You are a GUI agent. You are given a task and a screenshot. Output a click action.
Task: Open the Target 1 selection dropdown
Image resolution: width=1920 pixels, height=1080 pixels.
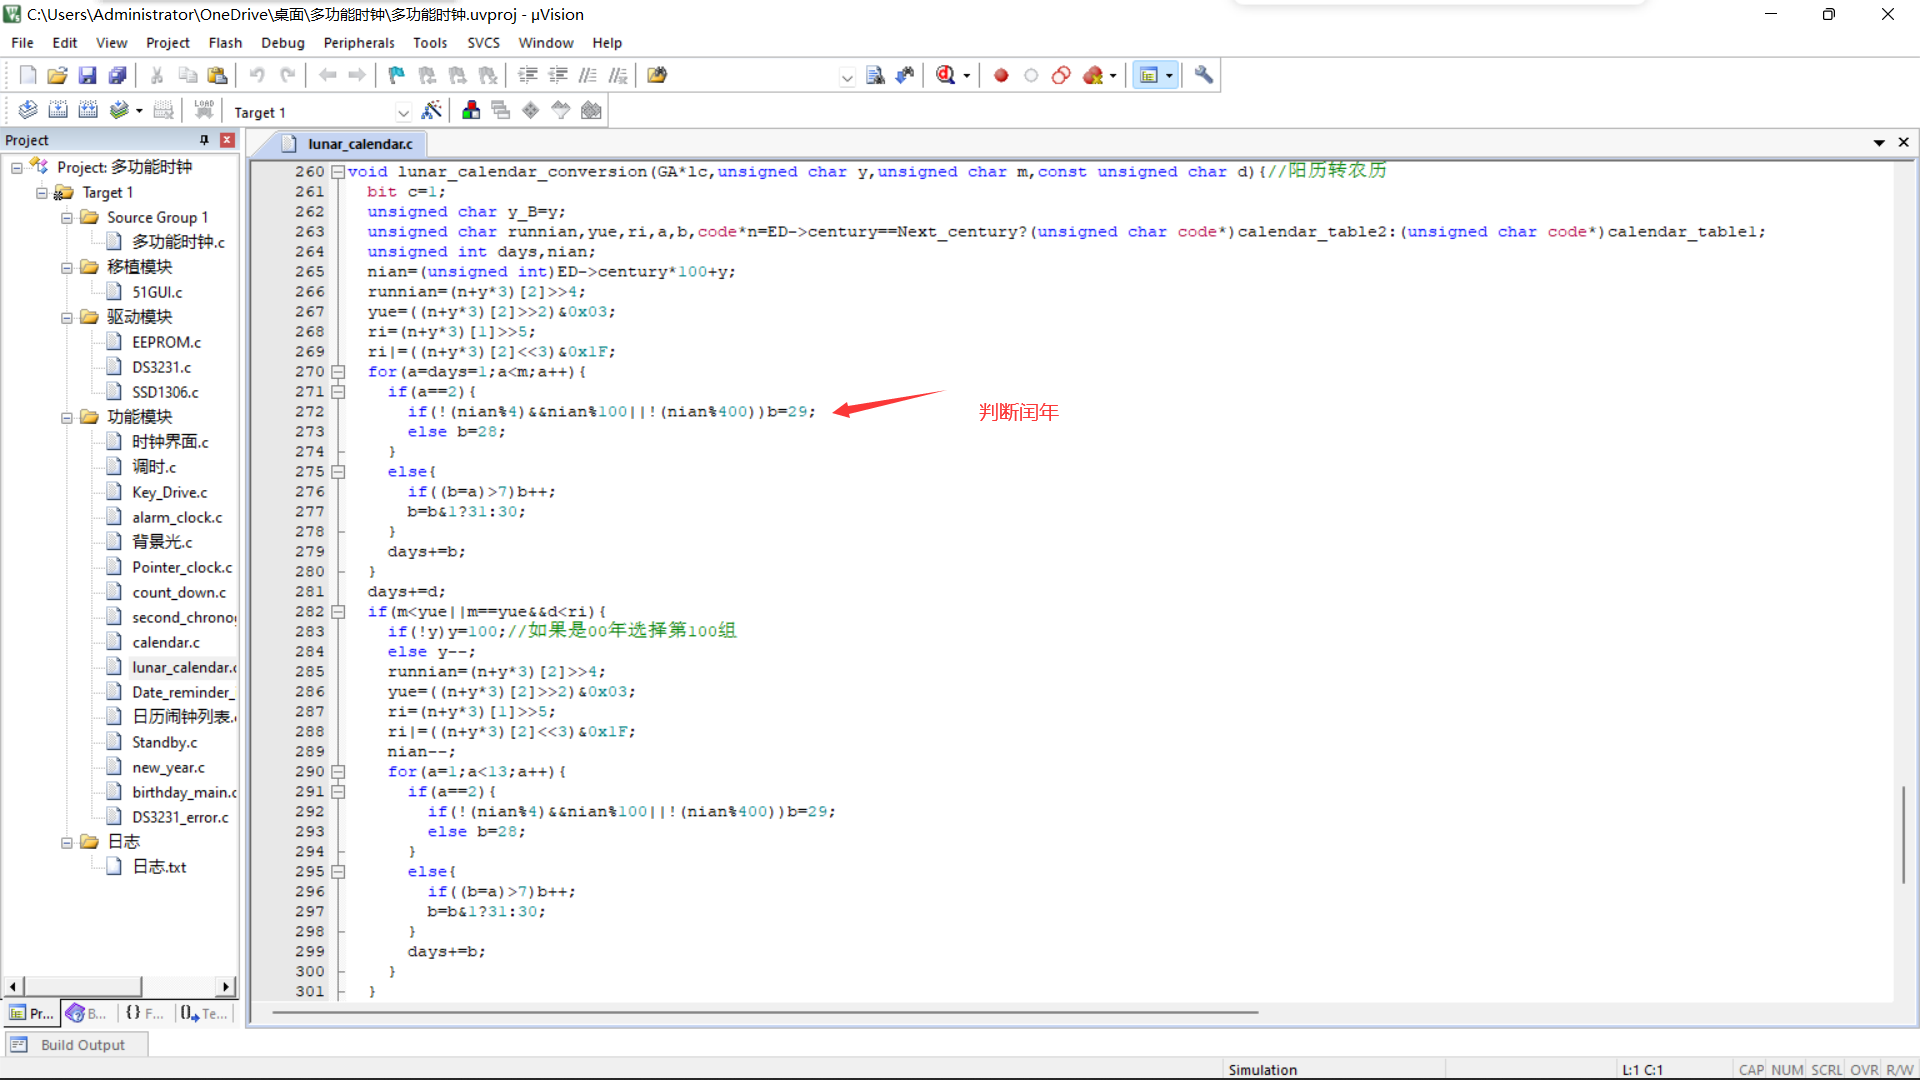[402, 112]
